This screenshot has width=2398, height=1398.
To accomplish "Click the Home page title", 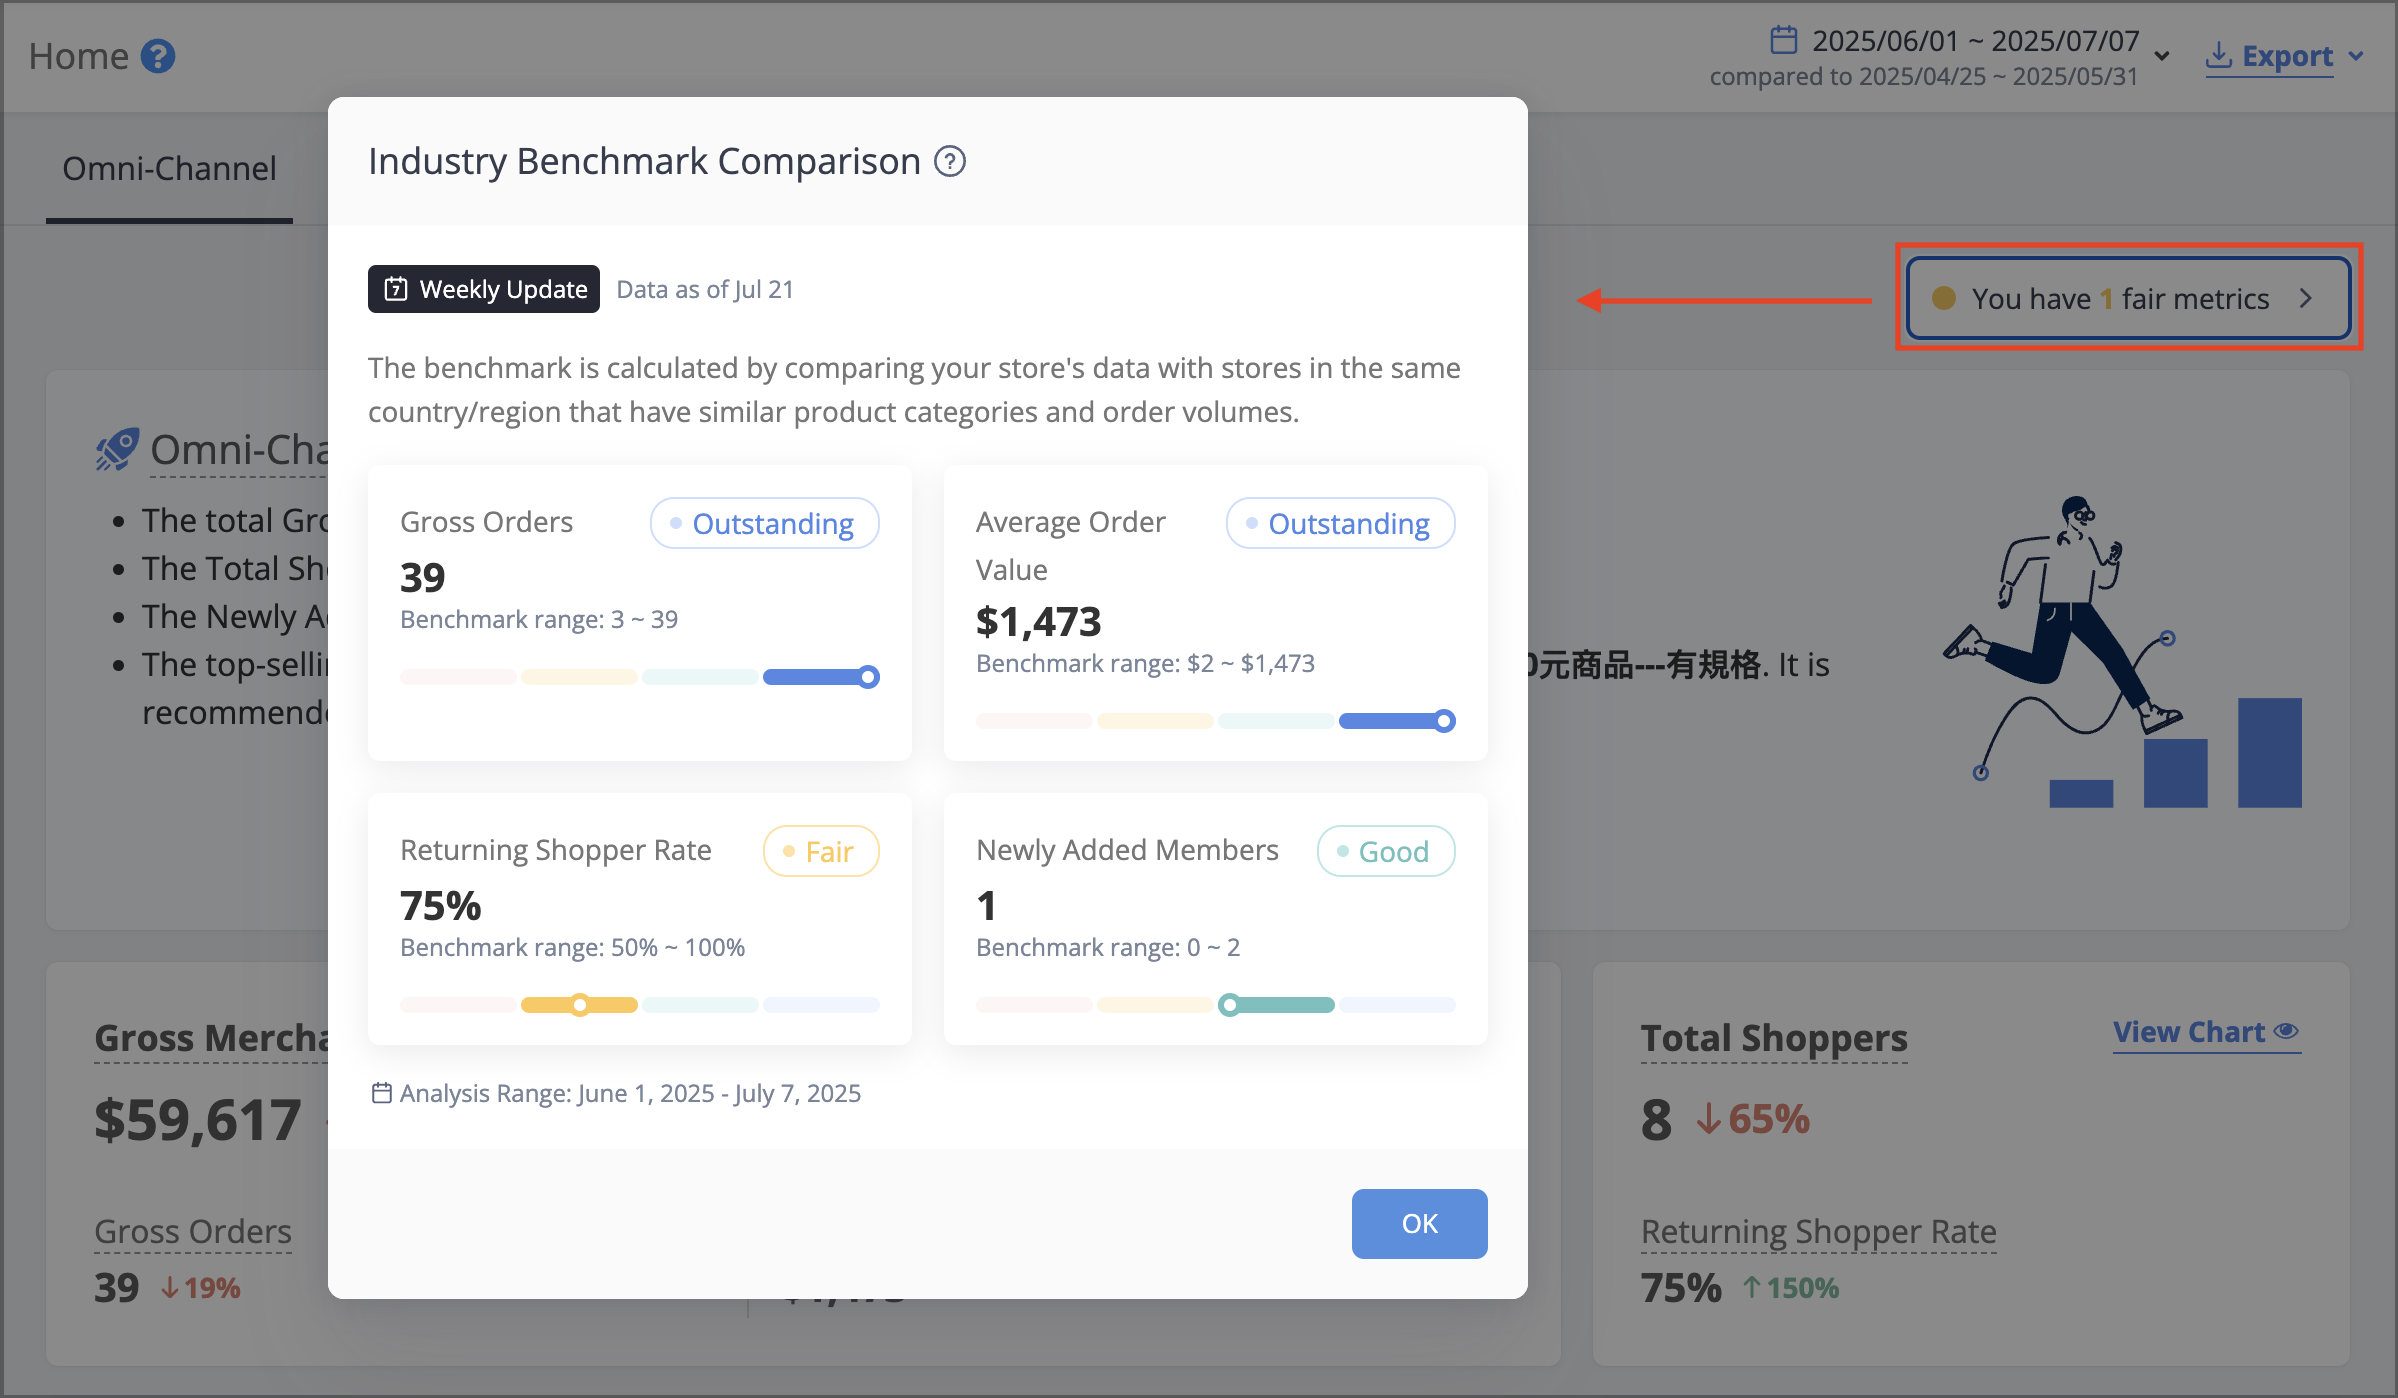I will 78,56.
